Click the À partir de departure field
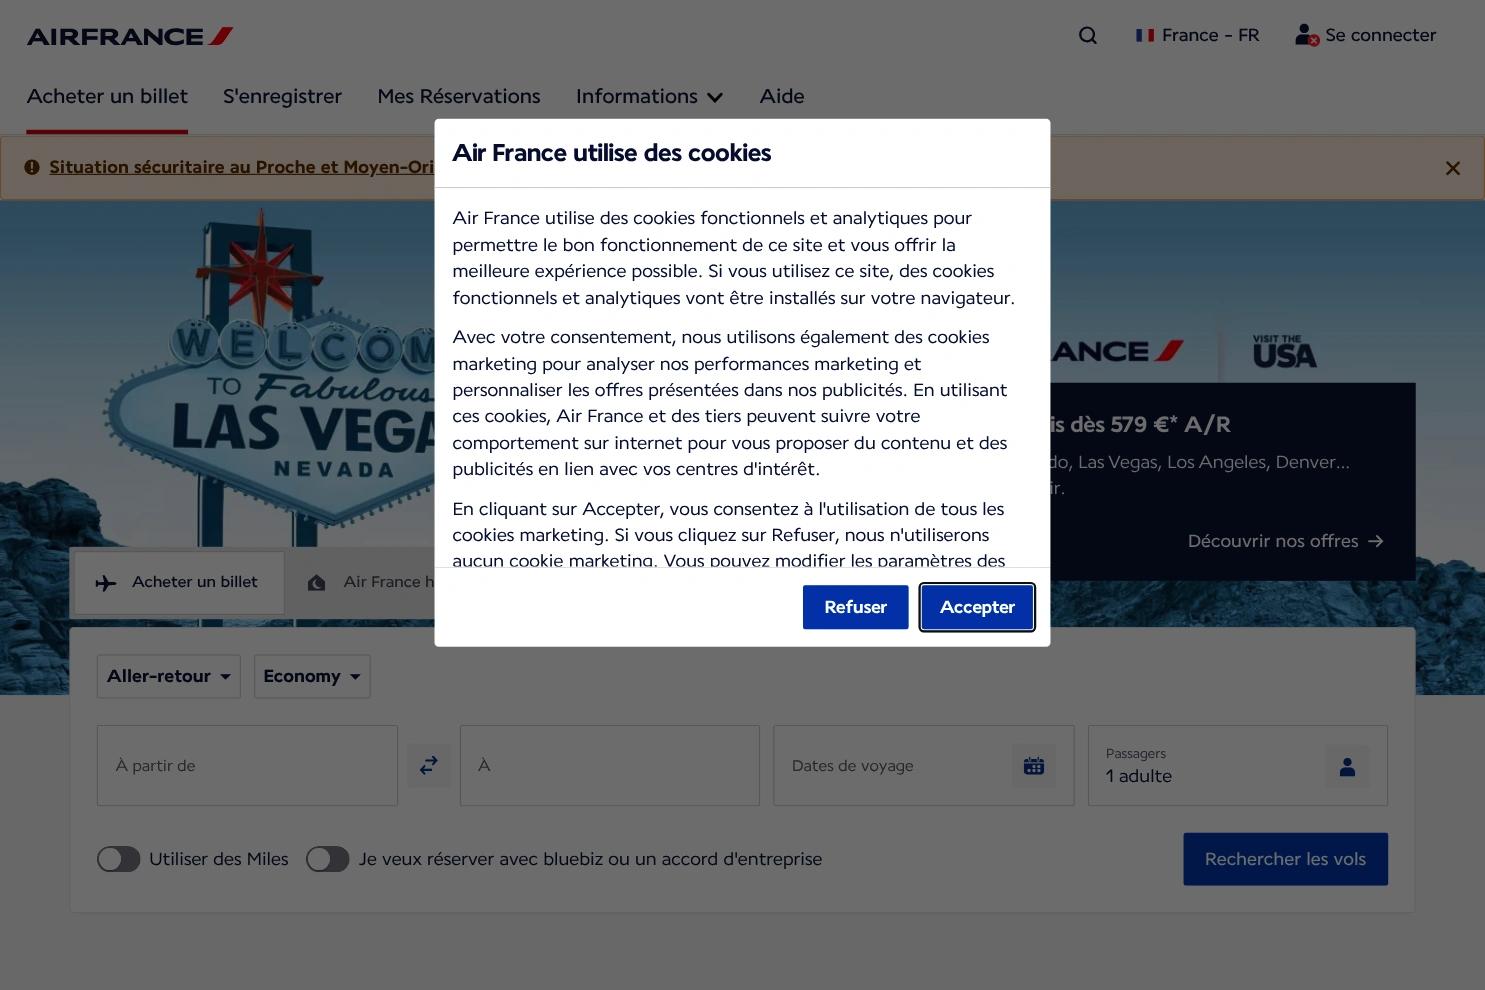This screenshot has height=990, width=1485. (x=247, y=766)
